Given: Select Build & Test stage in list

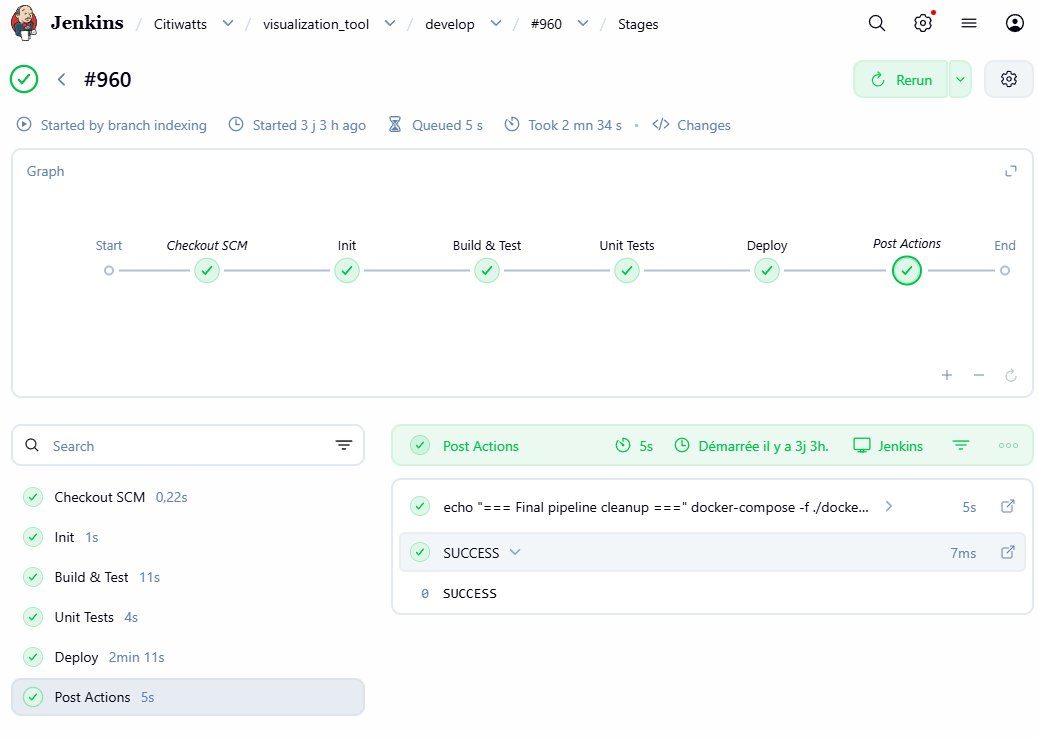Looking at the screenshot, I should [188, 577].
